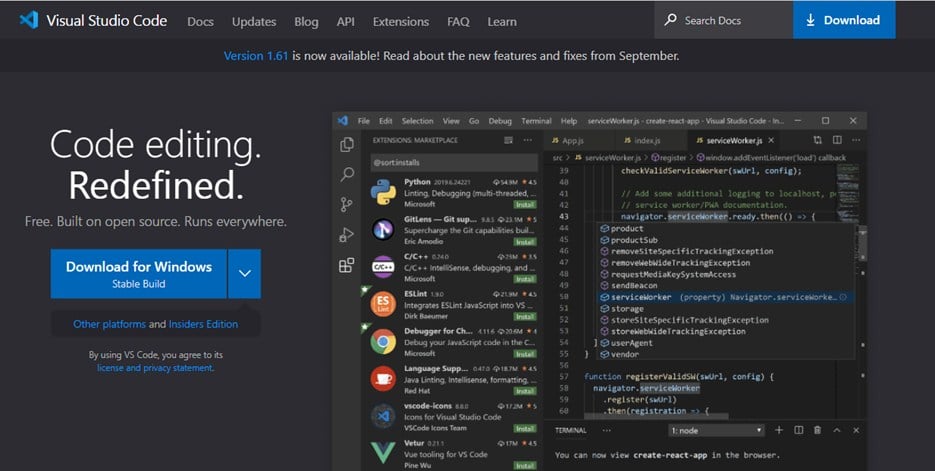Close the serviceWorker.js tab

pyautogui.click(x=771, y=141)
